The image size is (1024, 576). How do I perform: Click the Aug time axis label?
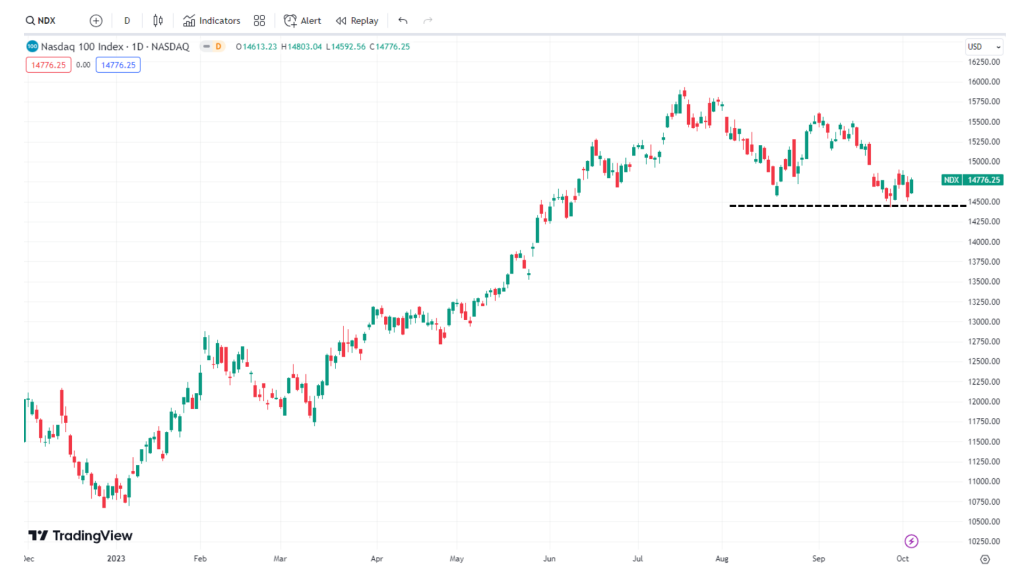722,559
